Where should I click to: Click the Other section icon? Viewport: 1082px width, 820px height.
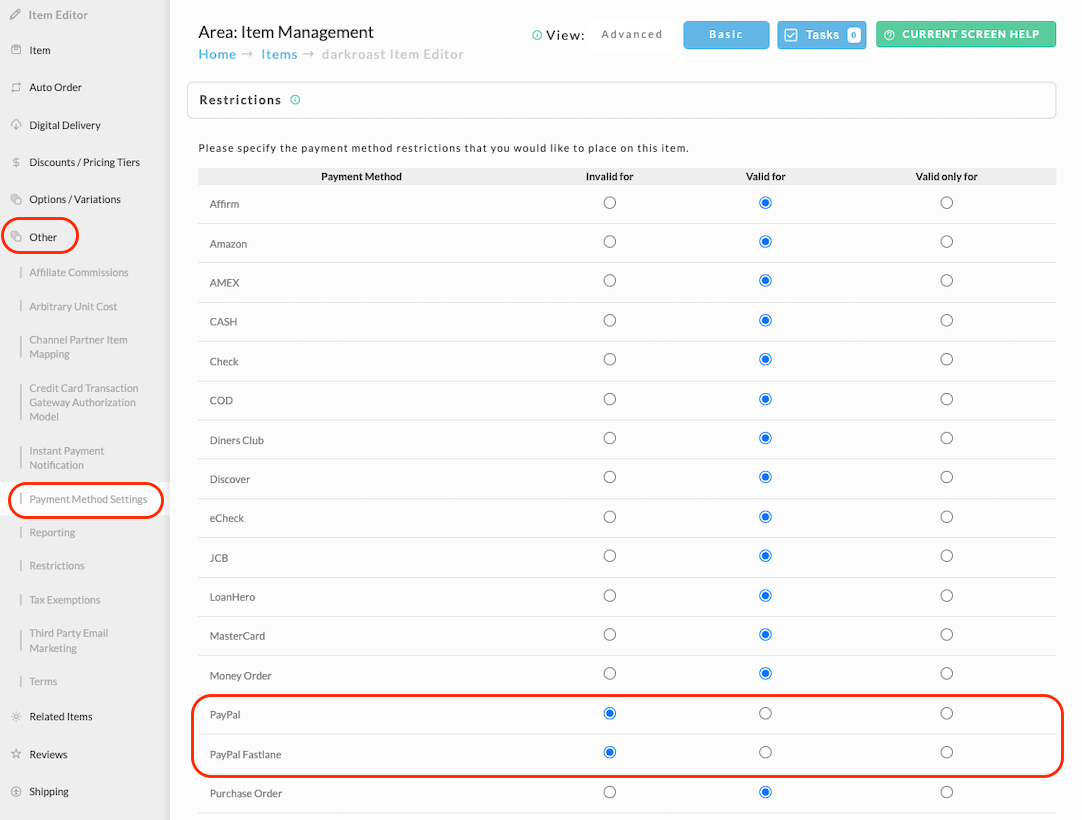tap(16, 237)
